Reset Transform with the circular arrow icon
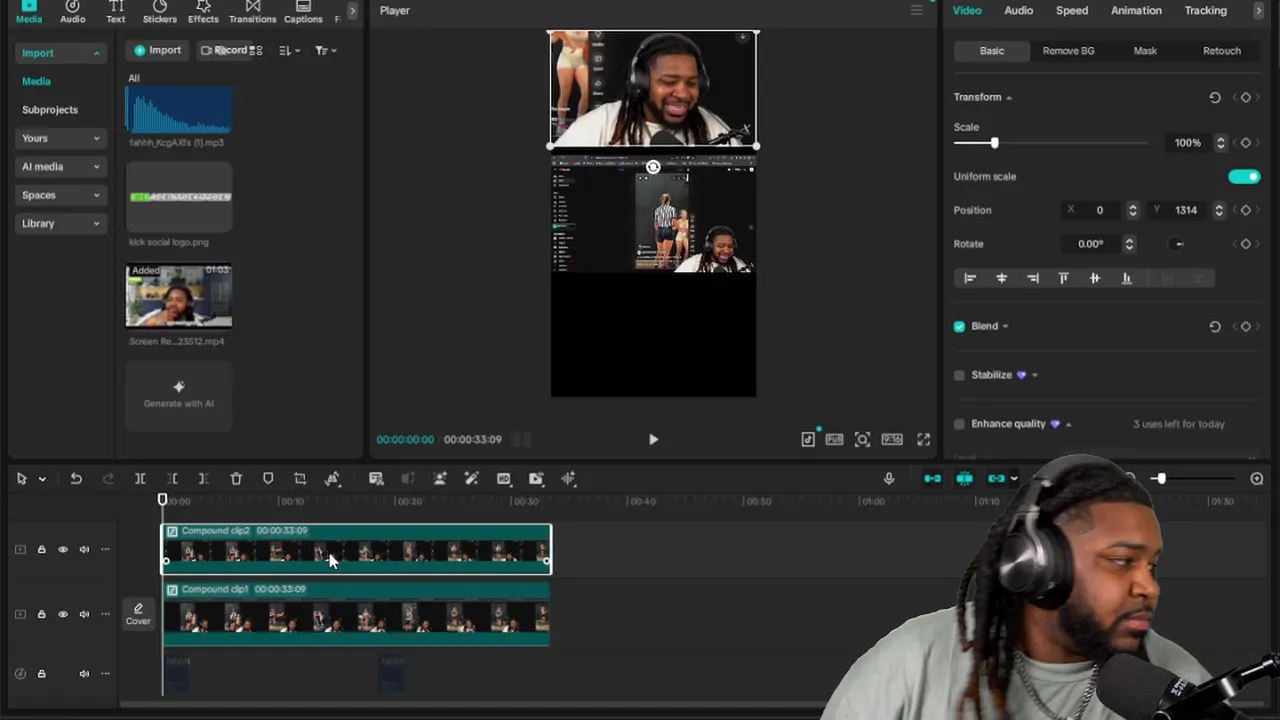Image resolution: width=1280 pixels, height=720 pixels. point(1215,97)
